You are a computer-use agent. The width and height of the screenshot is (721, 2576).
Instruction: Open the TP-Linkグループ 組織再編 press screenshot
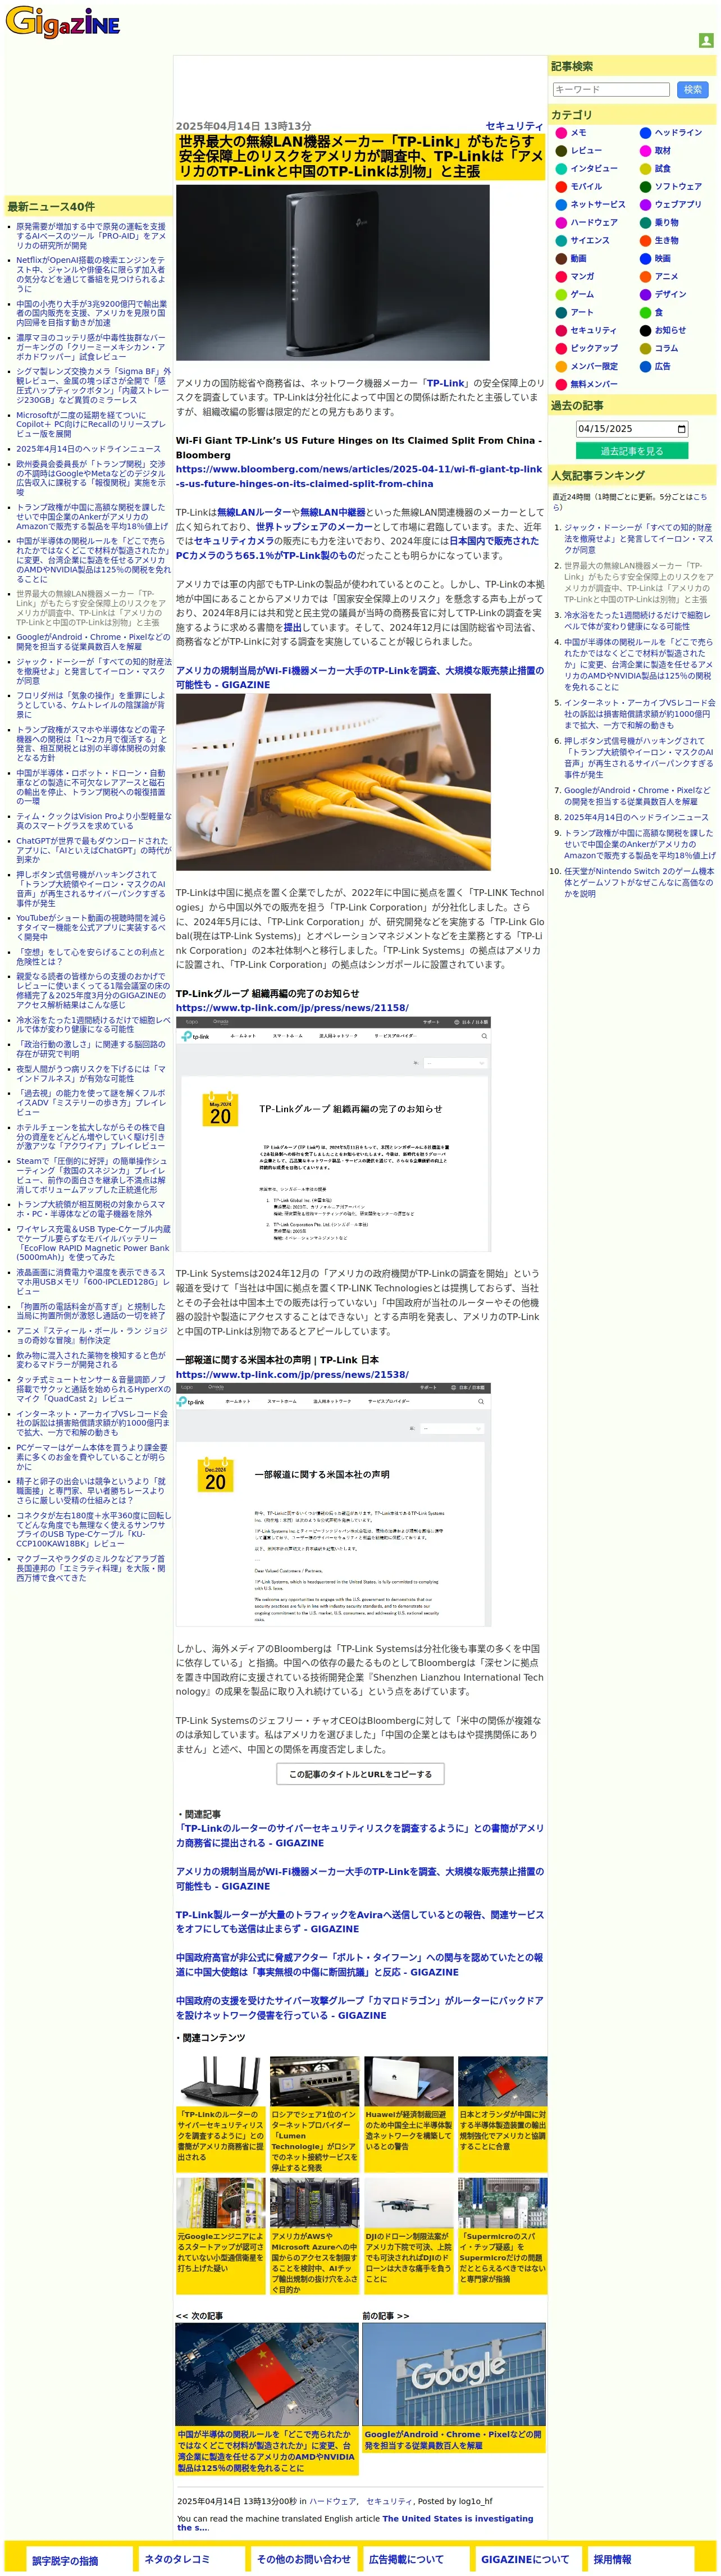tap(333, 1134)
